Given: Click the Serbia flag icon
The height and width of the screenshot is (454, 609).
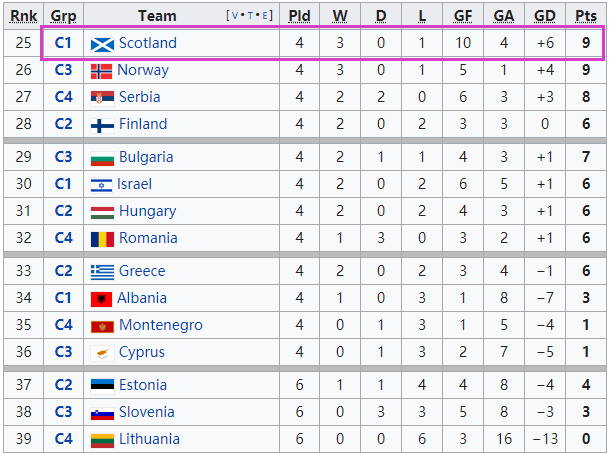Looking at the screenshot, I should [x=101, y=98].
